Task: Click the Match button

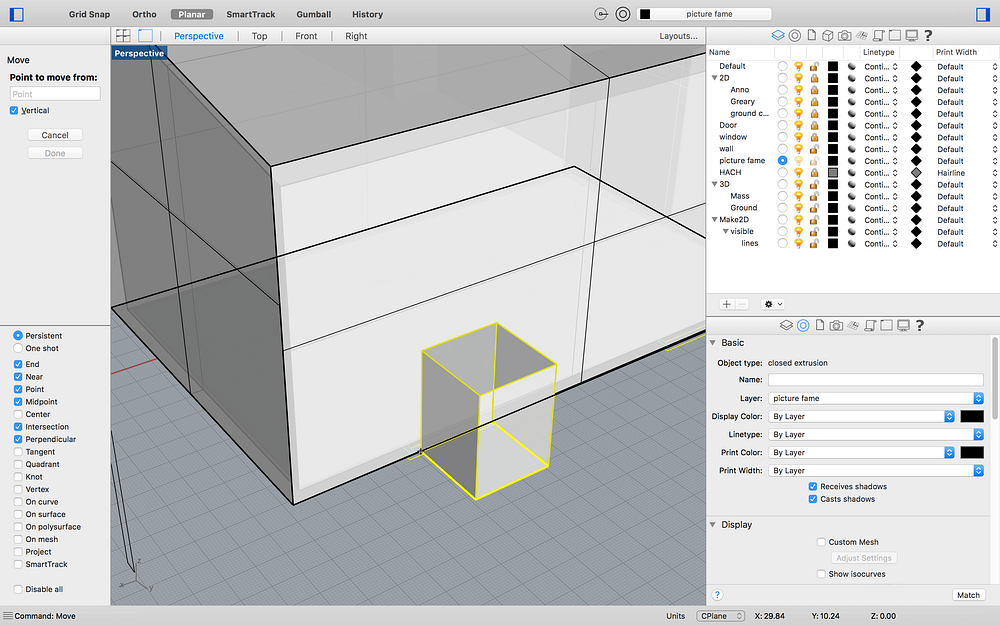Action: pyautogui.click(x=968, y=594)
